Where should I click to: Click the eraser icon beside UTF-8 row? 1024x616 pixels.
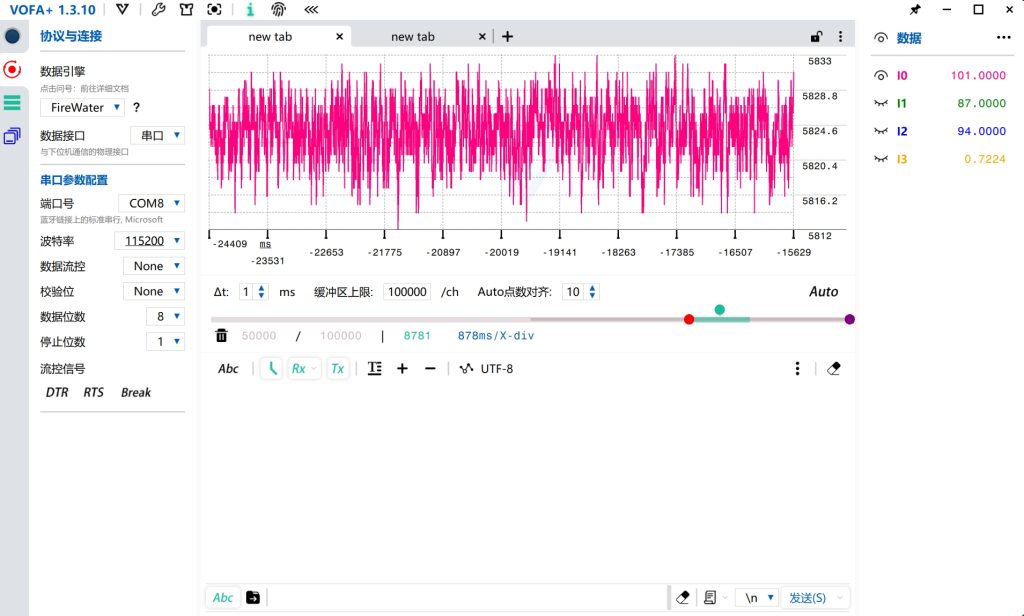point(834,368)
